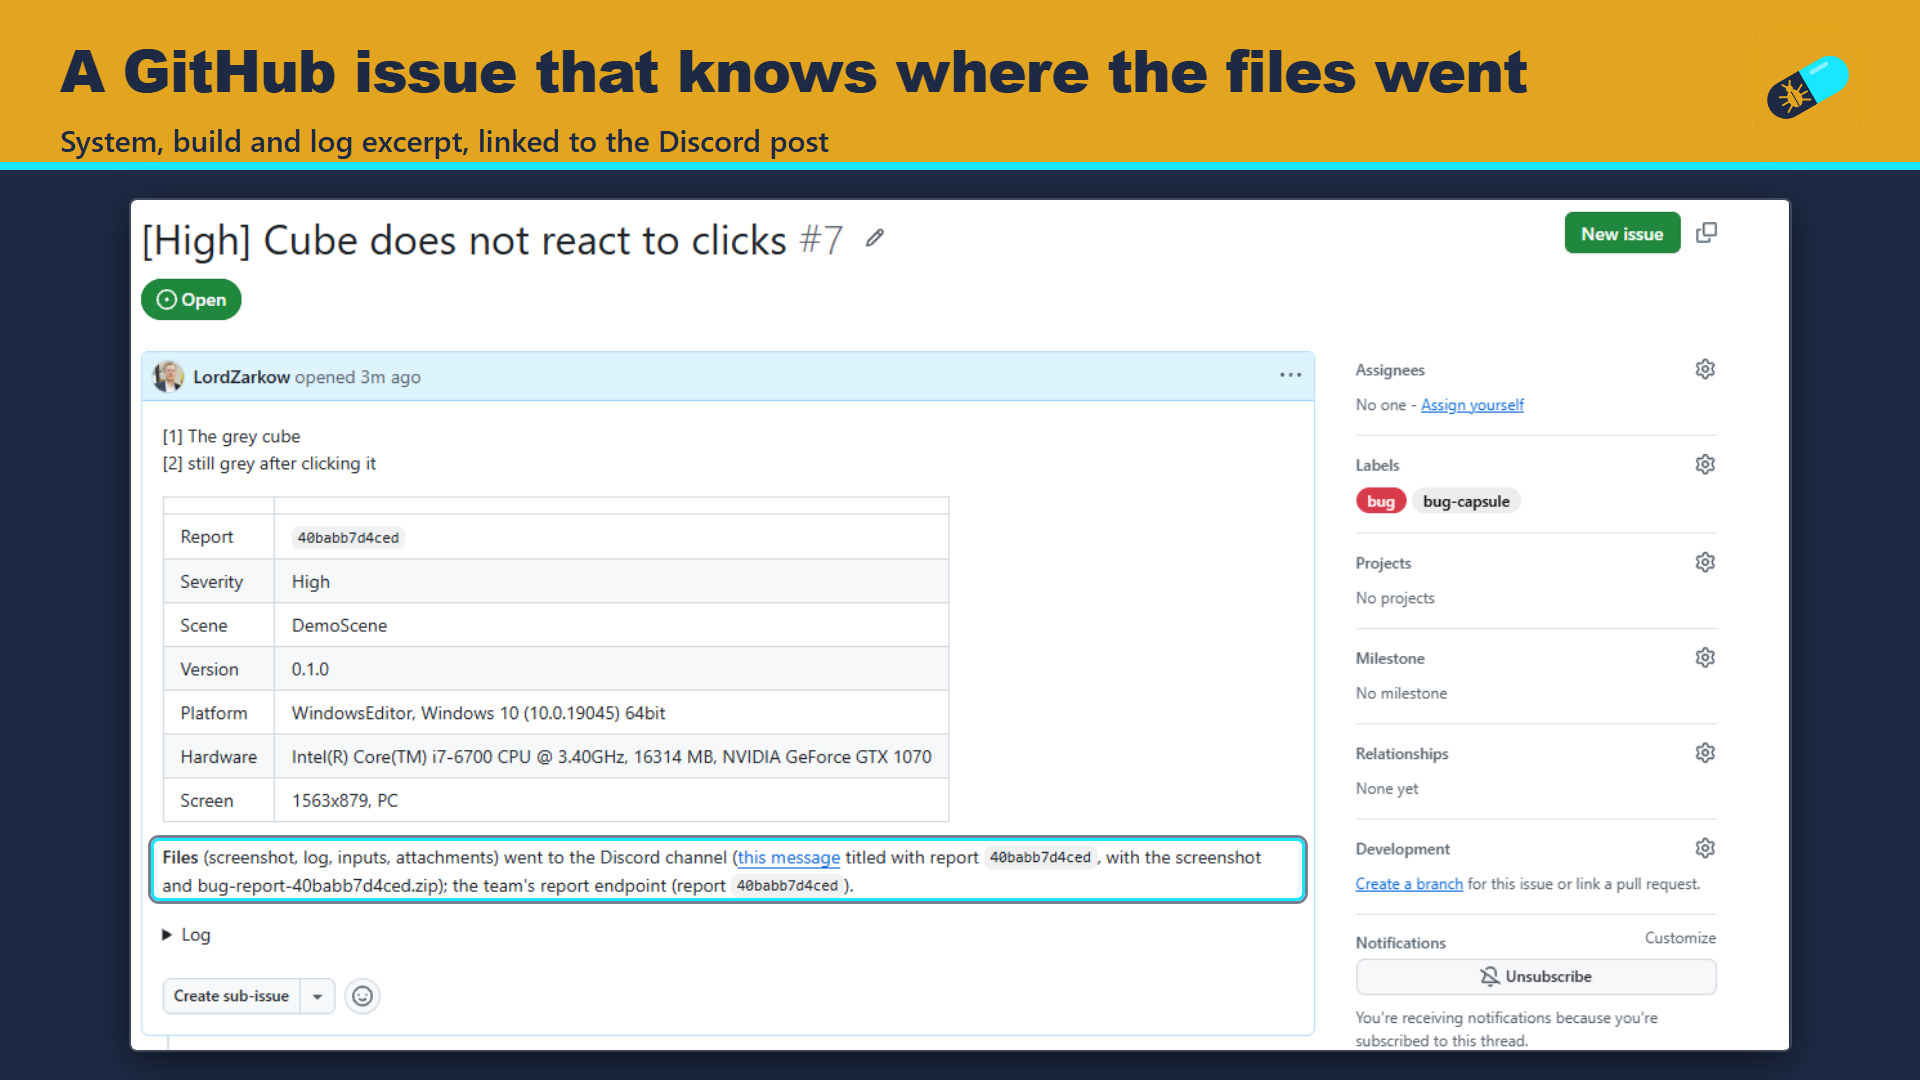Click the '3m ago' timestamp
This screenshot has height=1080, width=1920.
pos(390,377)
